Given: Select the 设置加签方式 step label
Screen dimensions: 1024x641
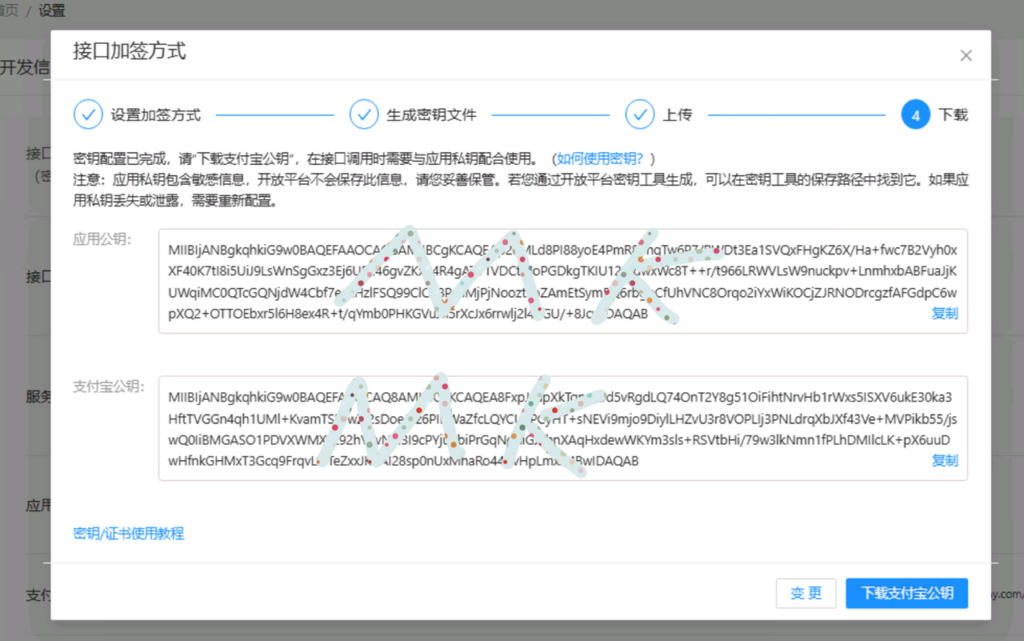Looking at the screenshot, I should point(155,115).
